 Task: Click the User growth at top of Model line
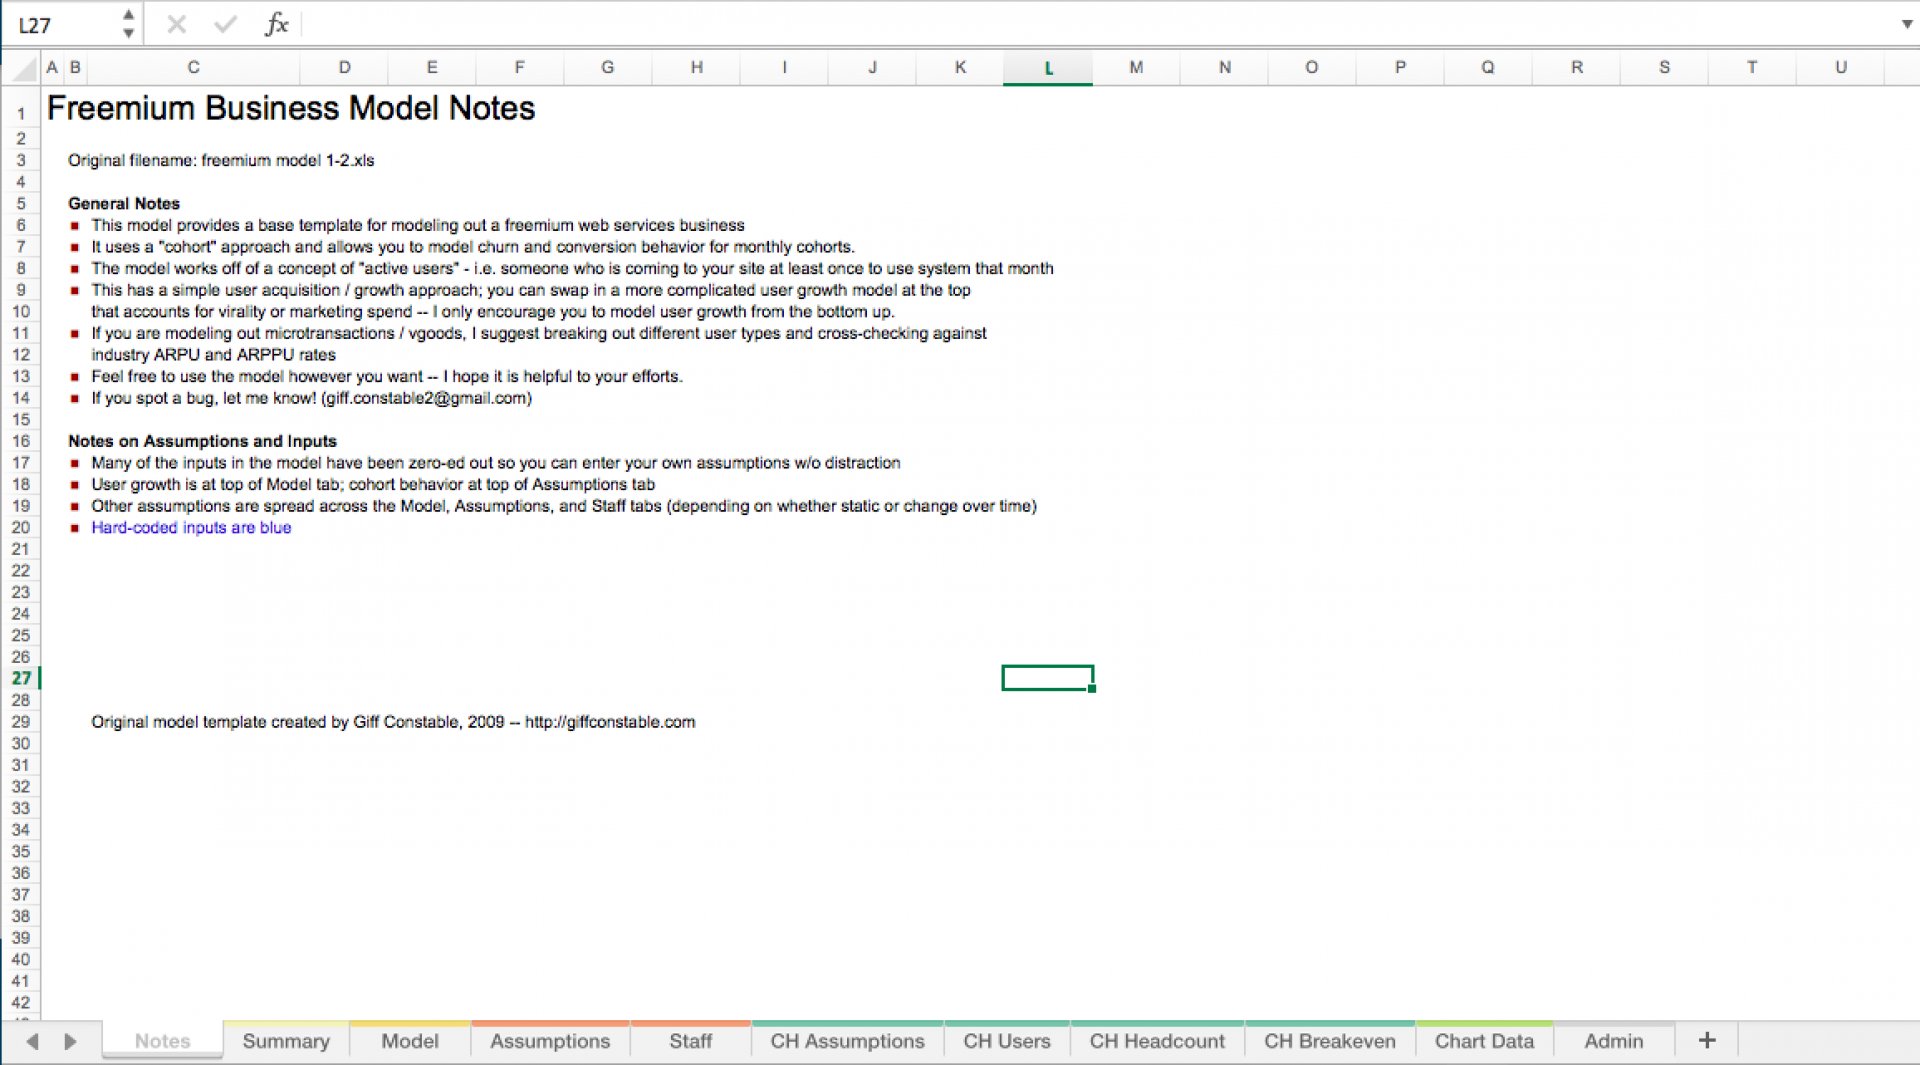[373, 484]
